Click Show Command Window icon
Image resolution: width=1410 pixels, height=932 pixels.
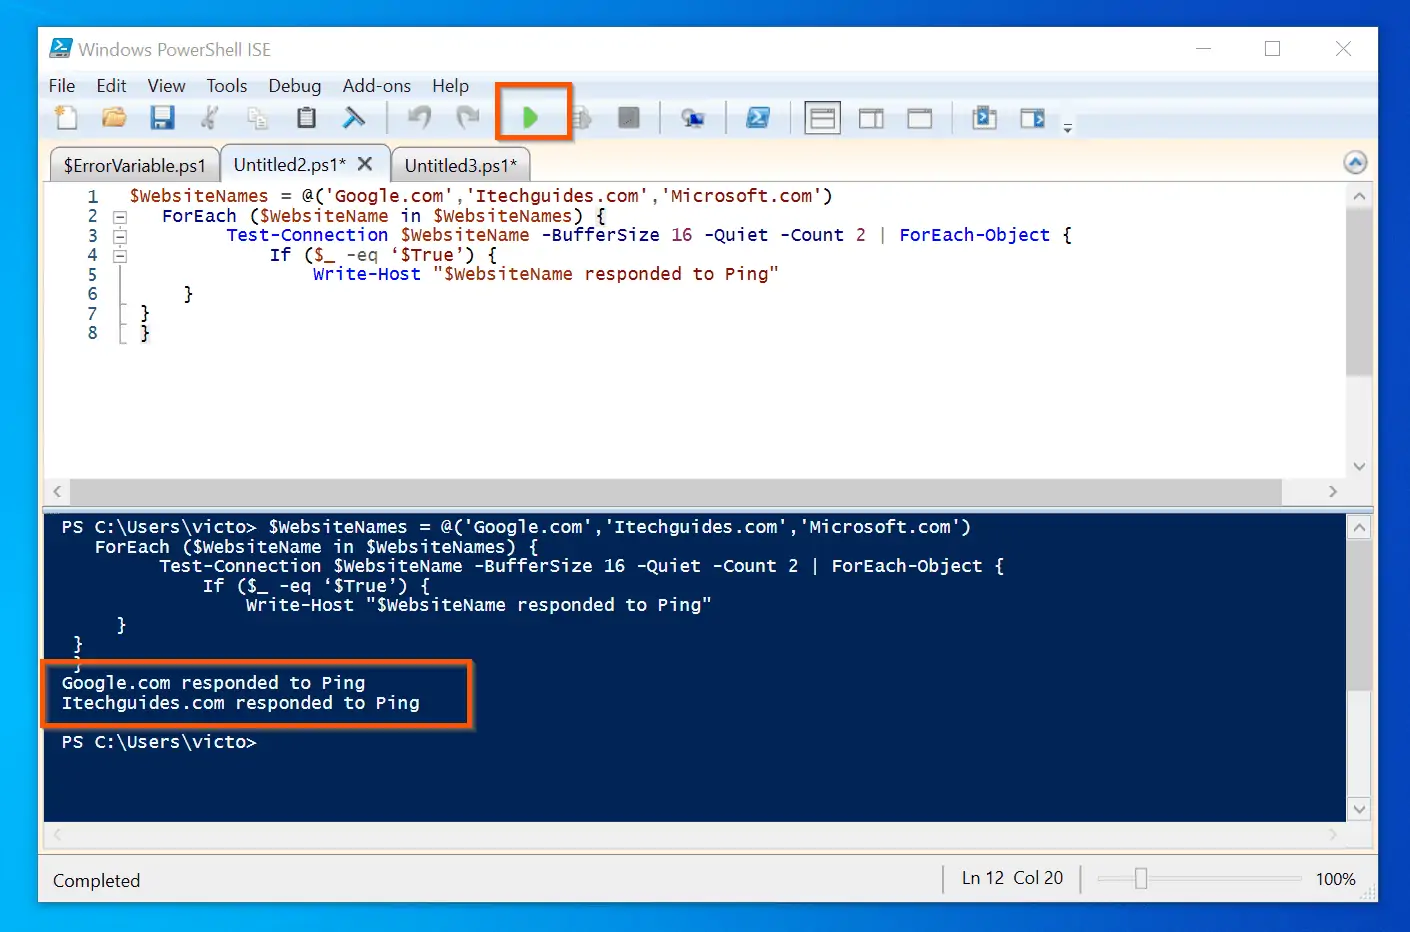coord(984,118)
